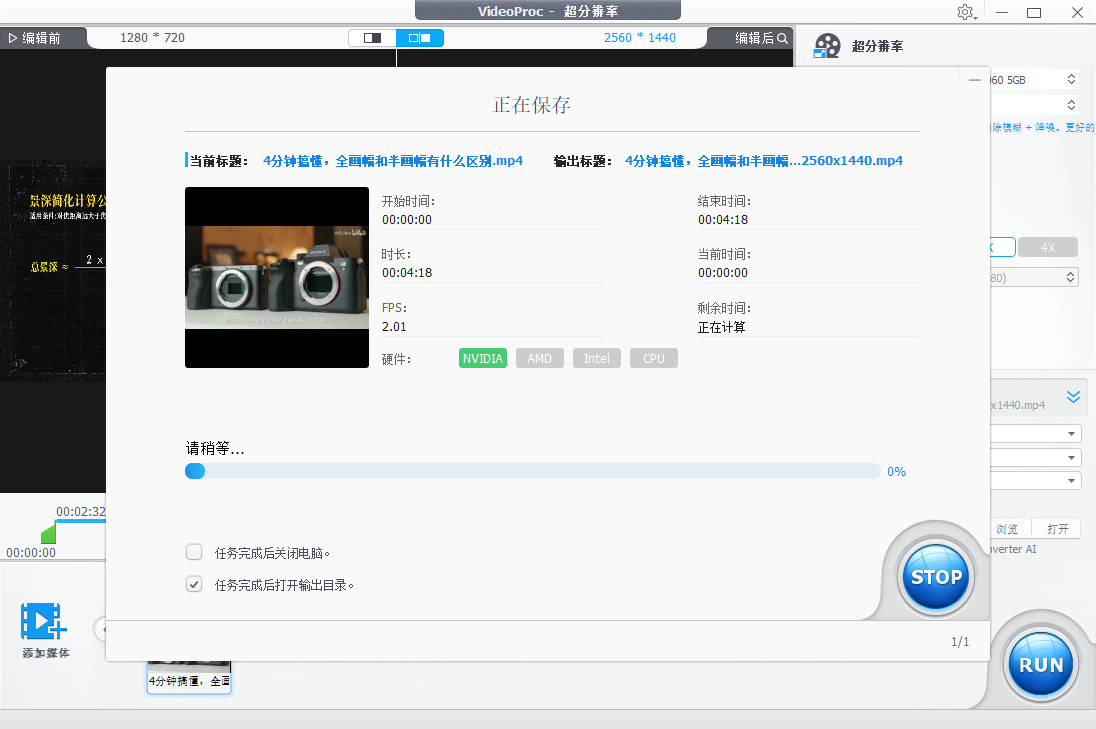Collapse the double-chevron expander near x1440.mp4

[1074, 396]
